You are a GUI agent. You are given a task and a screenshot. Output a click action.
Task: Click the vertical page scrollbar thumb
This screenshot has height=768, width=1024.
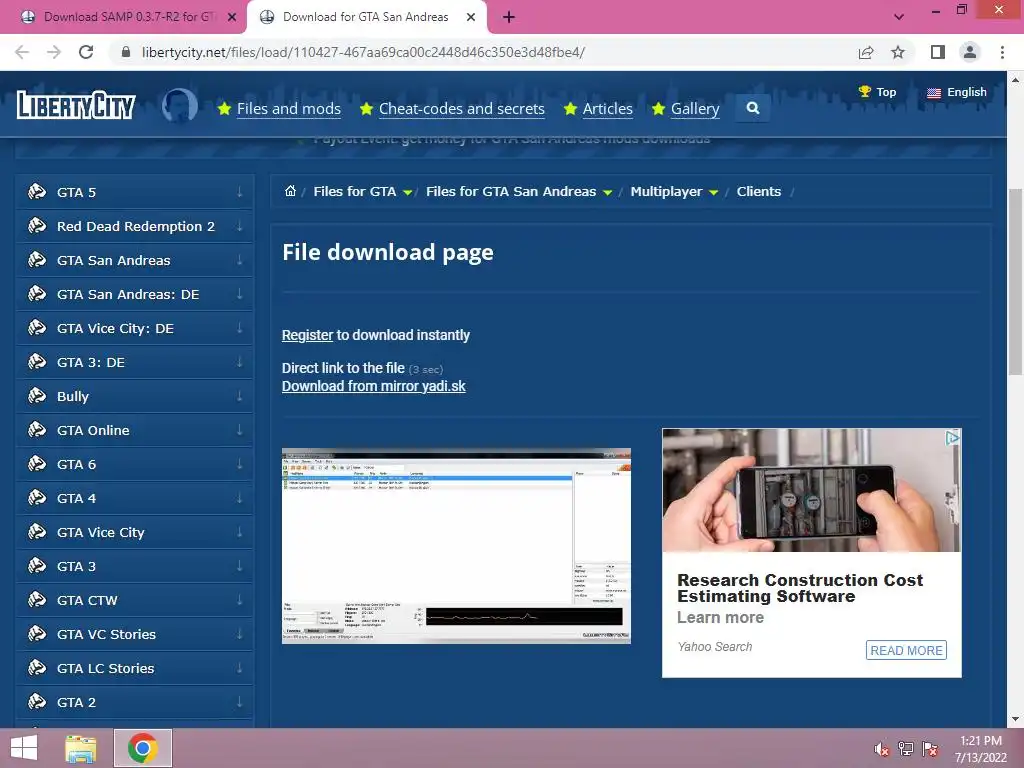[x=1015, y=284]
